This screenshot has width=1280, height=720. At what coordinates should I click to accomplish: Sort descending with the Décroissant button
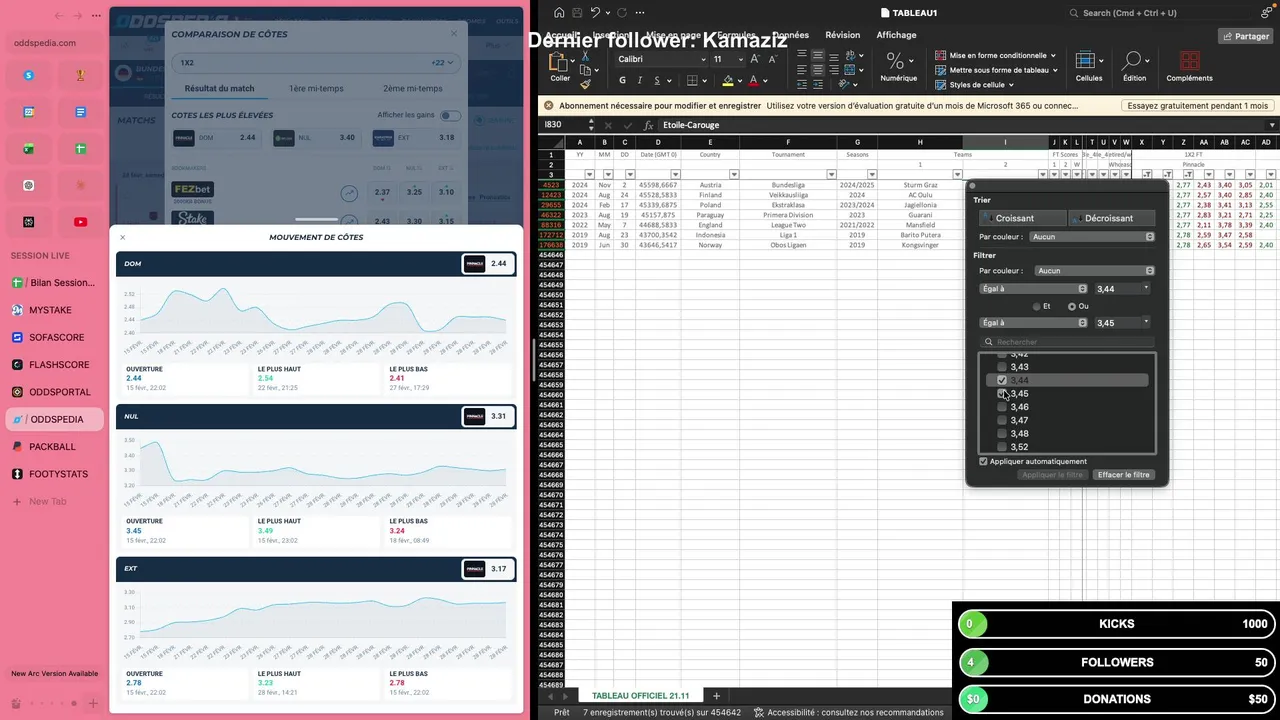[x=1112, y=218]
